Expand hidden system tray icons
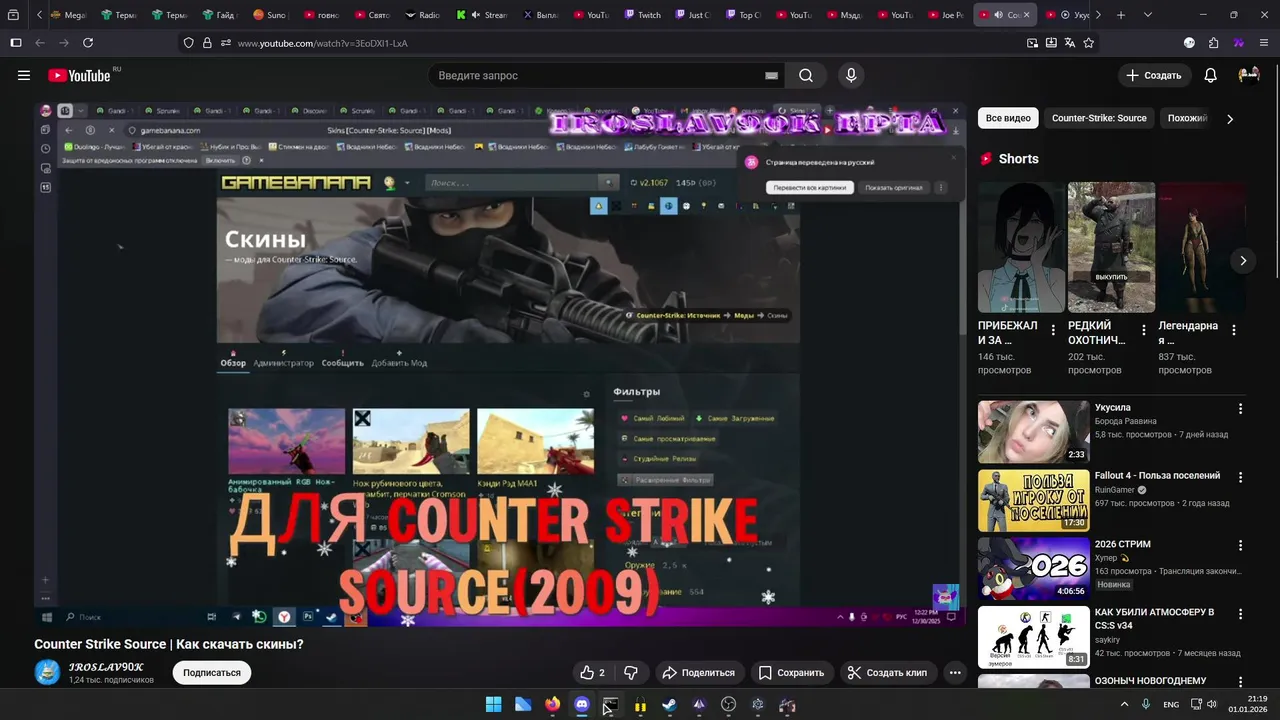The width and height of the screenshot is (1280, 720). pos(1124,705)
